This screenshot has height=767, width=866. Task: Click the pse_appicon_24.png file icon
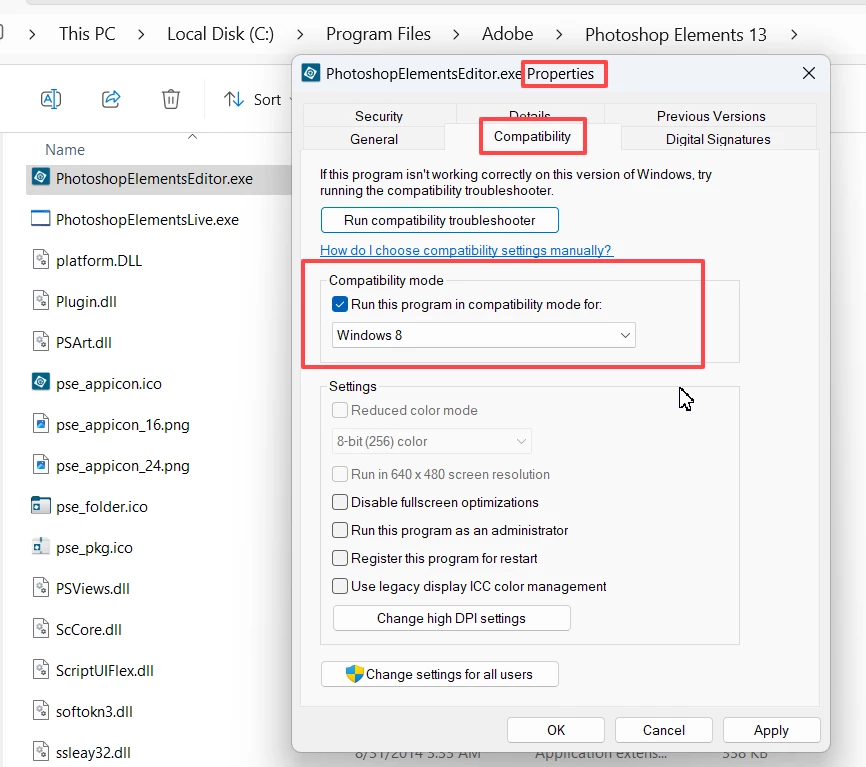(41, 465)
